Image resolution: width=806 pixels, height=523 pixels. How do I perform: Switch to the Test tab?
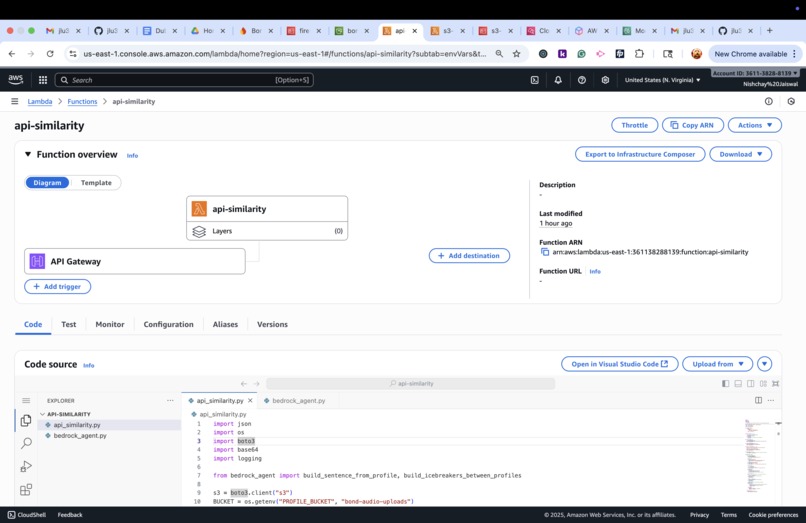[68, 324]
